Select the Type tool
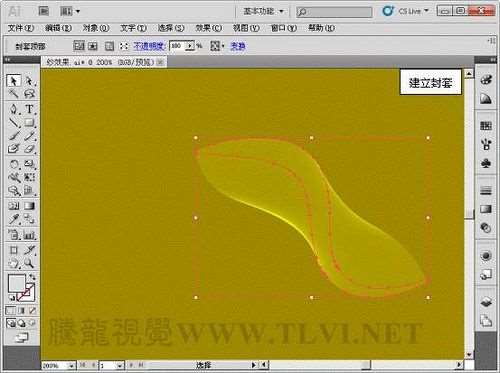The height and width of the screenshot is (373, 500). point(29,109)
